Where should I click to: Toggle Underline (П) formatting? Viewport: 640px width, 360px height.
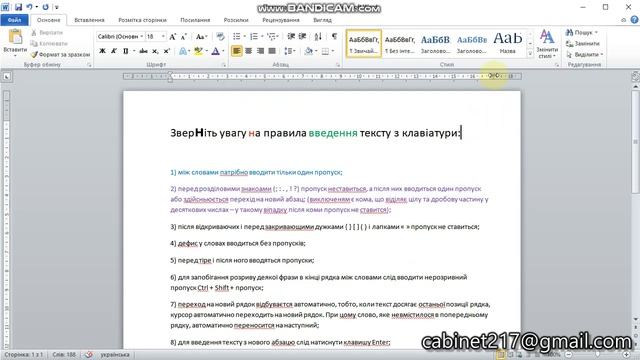point(125,51)
